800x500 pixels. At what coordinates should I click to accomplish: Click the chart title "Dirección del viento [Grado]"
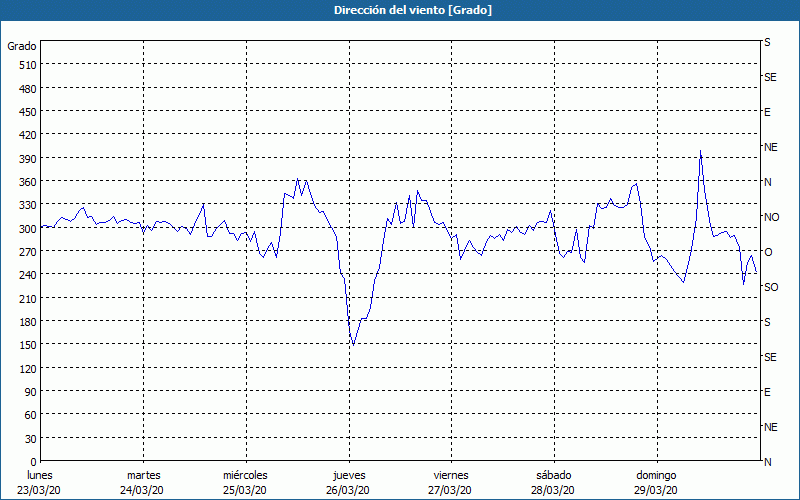413,10
